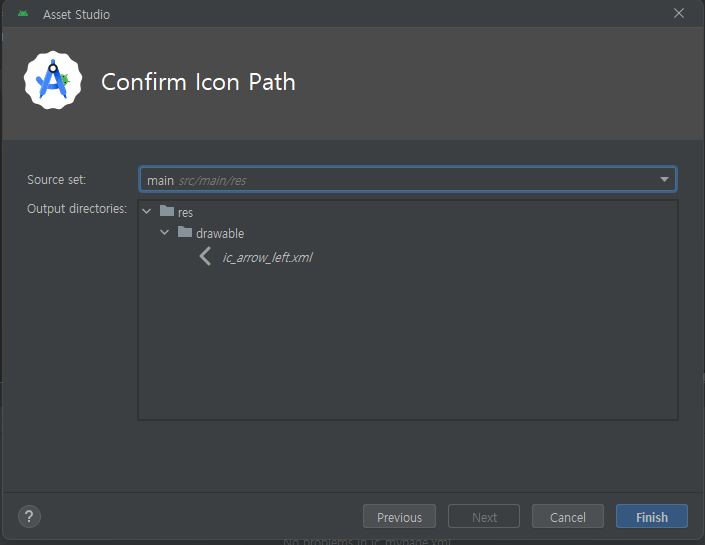Image resolution: width=705 pixels, height=545 pixels.
Task: Click the Cancel button
Action: point(567,516)
